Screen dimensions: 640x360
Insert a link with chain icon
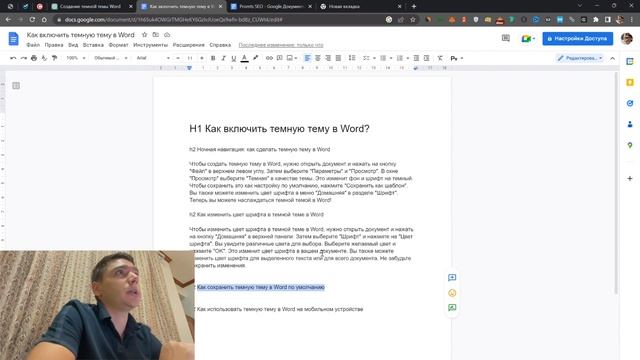pos(269,58)
